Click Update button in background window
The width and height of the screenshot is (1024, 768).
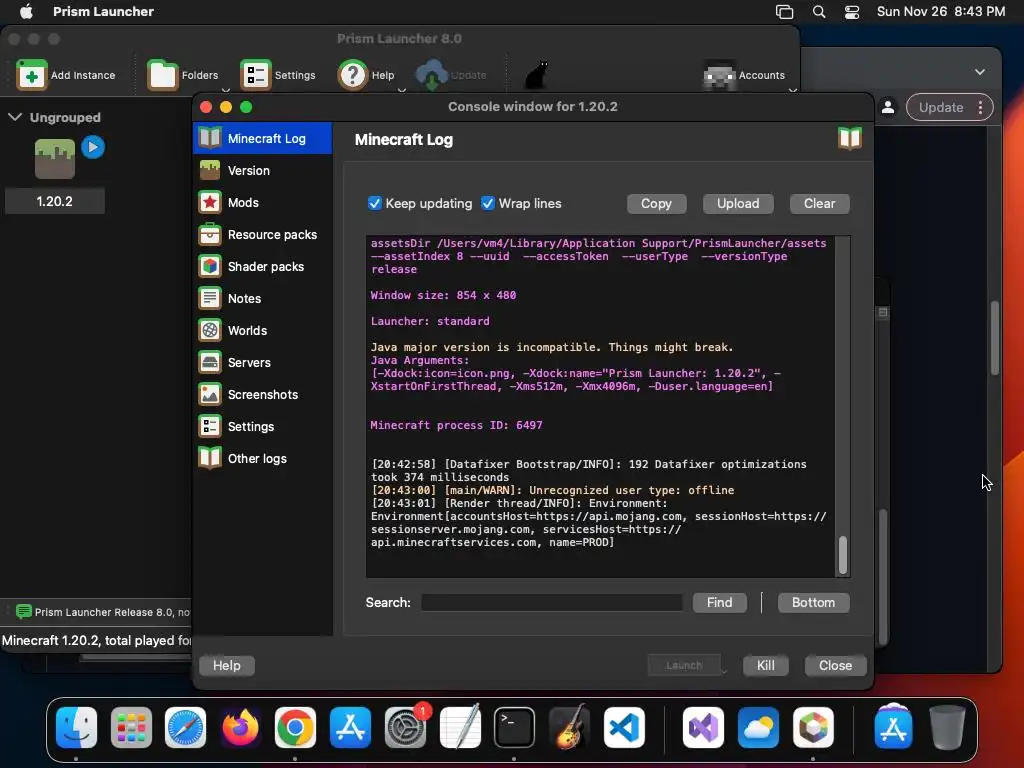point(940,107)
